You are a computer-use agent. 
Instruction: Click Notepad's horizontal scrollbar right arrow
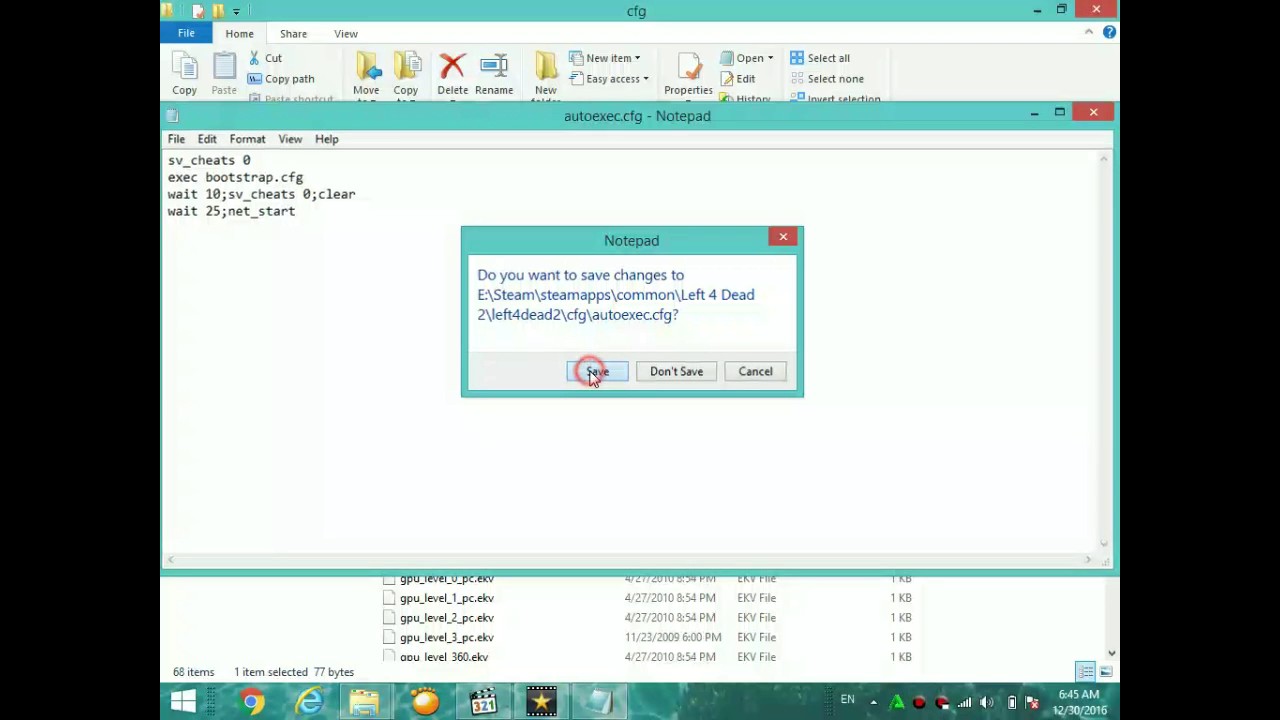1089,560
